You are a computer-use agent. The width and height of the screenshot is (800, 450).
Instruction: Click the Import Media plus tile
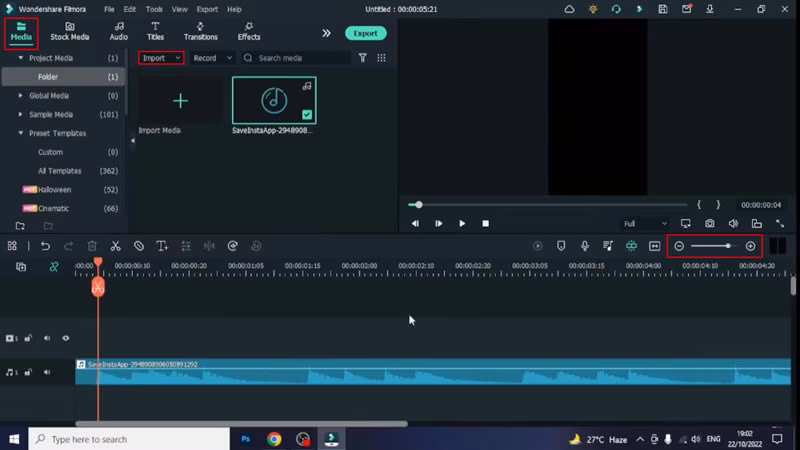[x=180, y=101]
